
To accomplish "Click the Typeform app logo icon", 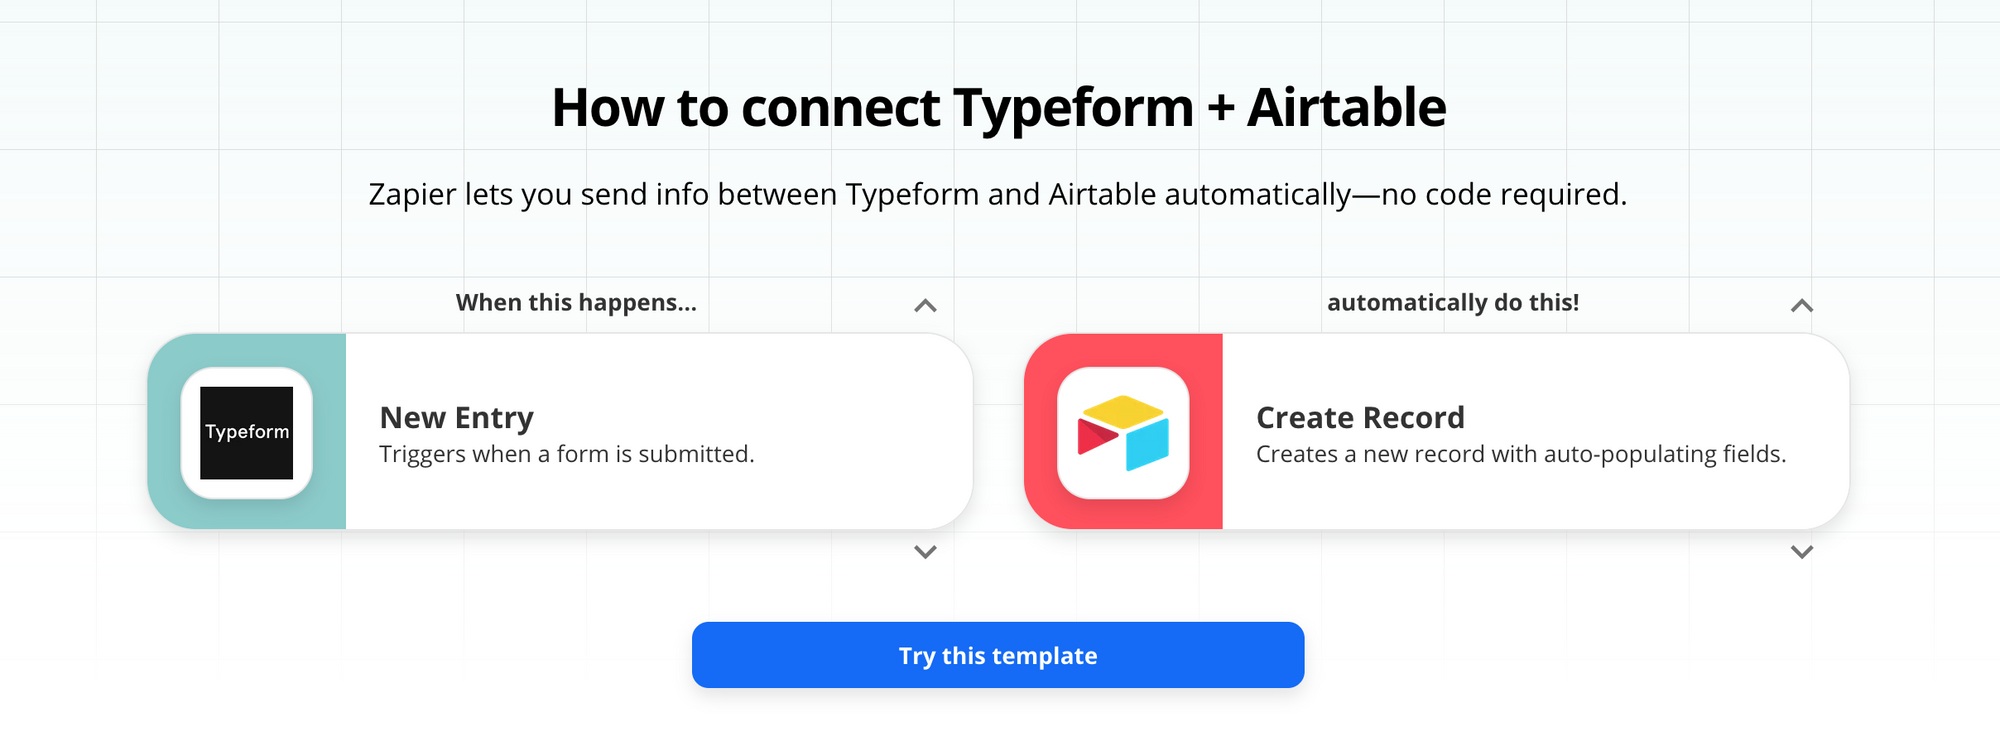I will 247,432.
